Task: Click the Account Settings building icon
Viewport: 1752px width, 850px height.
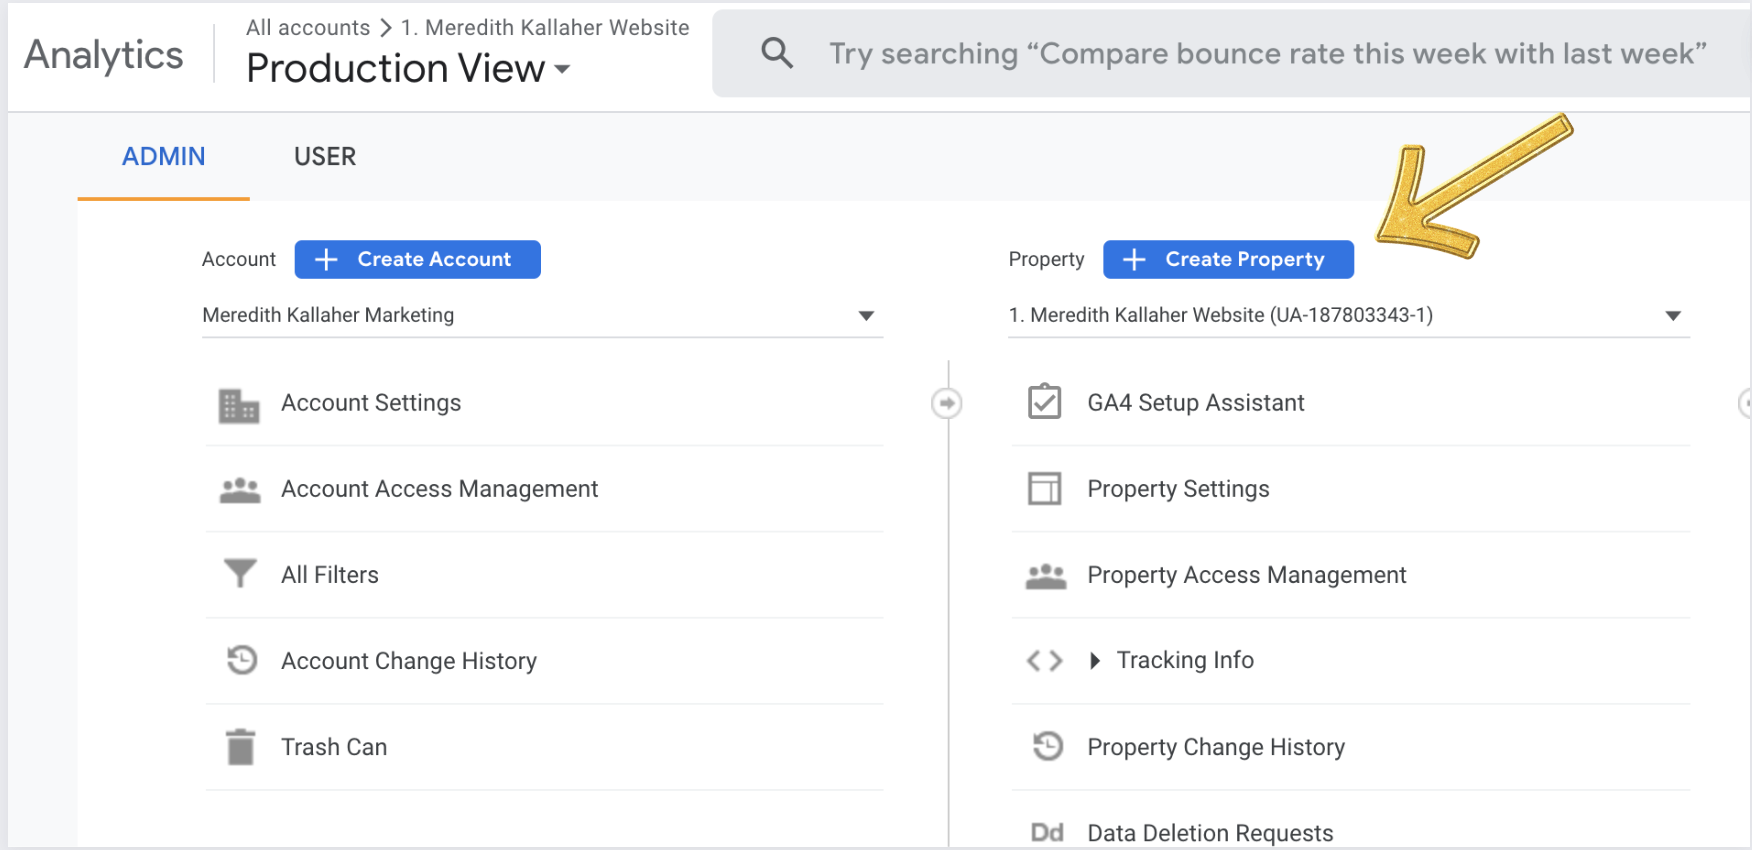Action: coord(239,405)
